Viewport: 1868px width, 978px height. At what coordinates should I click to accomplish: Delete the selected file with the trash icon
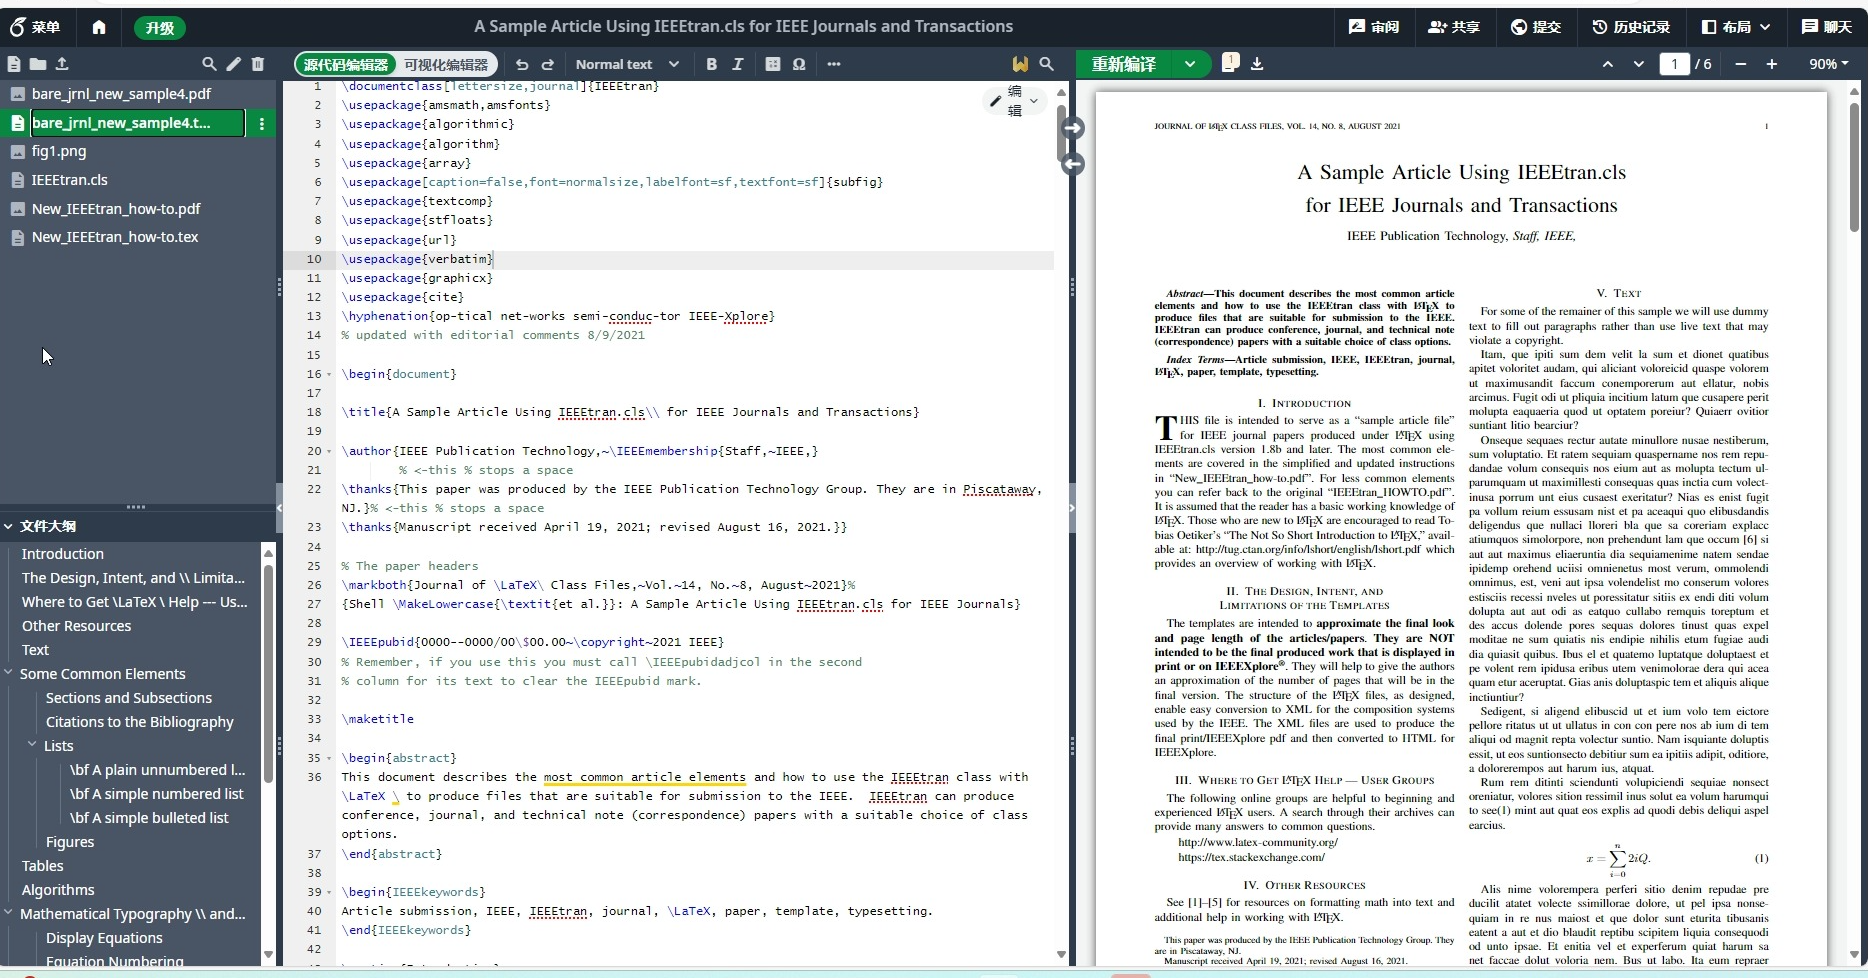tap(258, 64)
